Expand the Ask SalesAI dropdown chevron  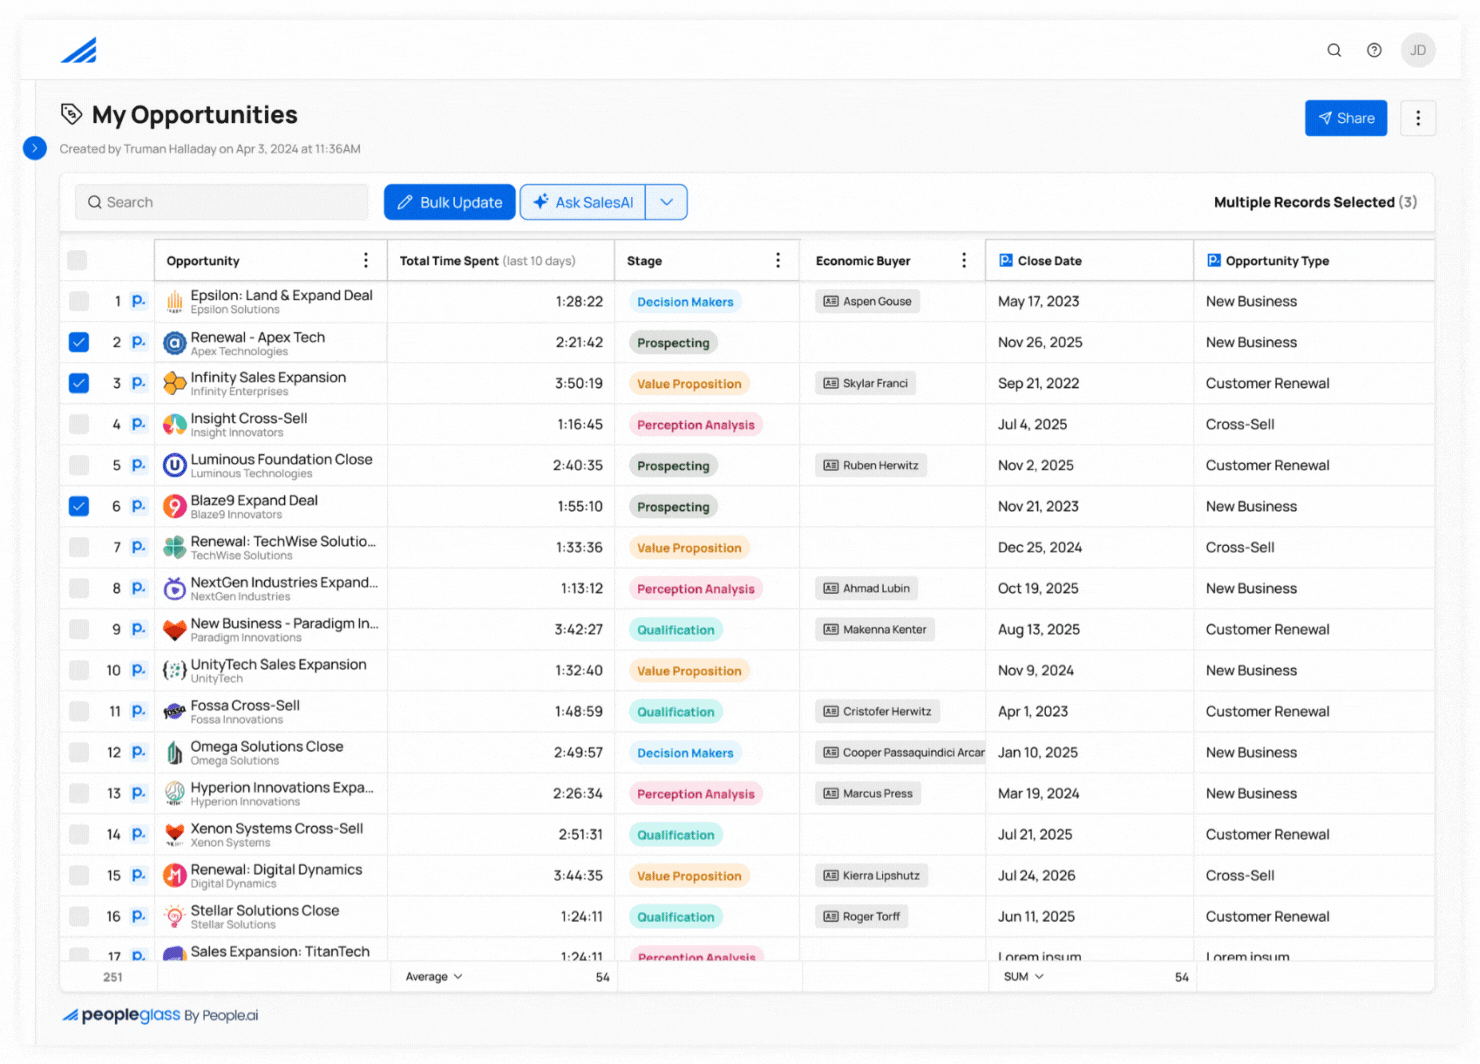666,201
